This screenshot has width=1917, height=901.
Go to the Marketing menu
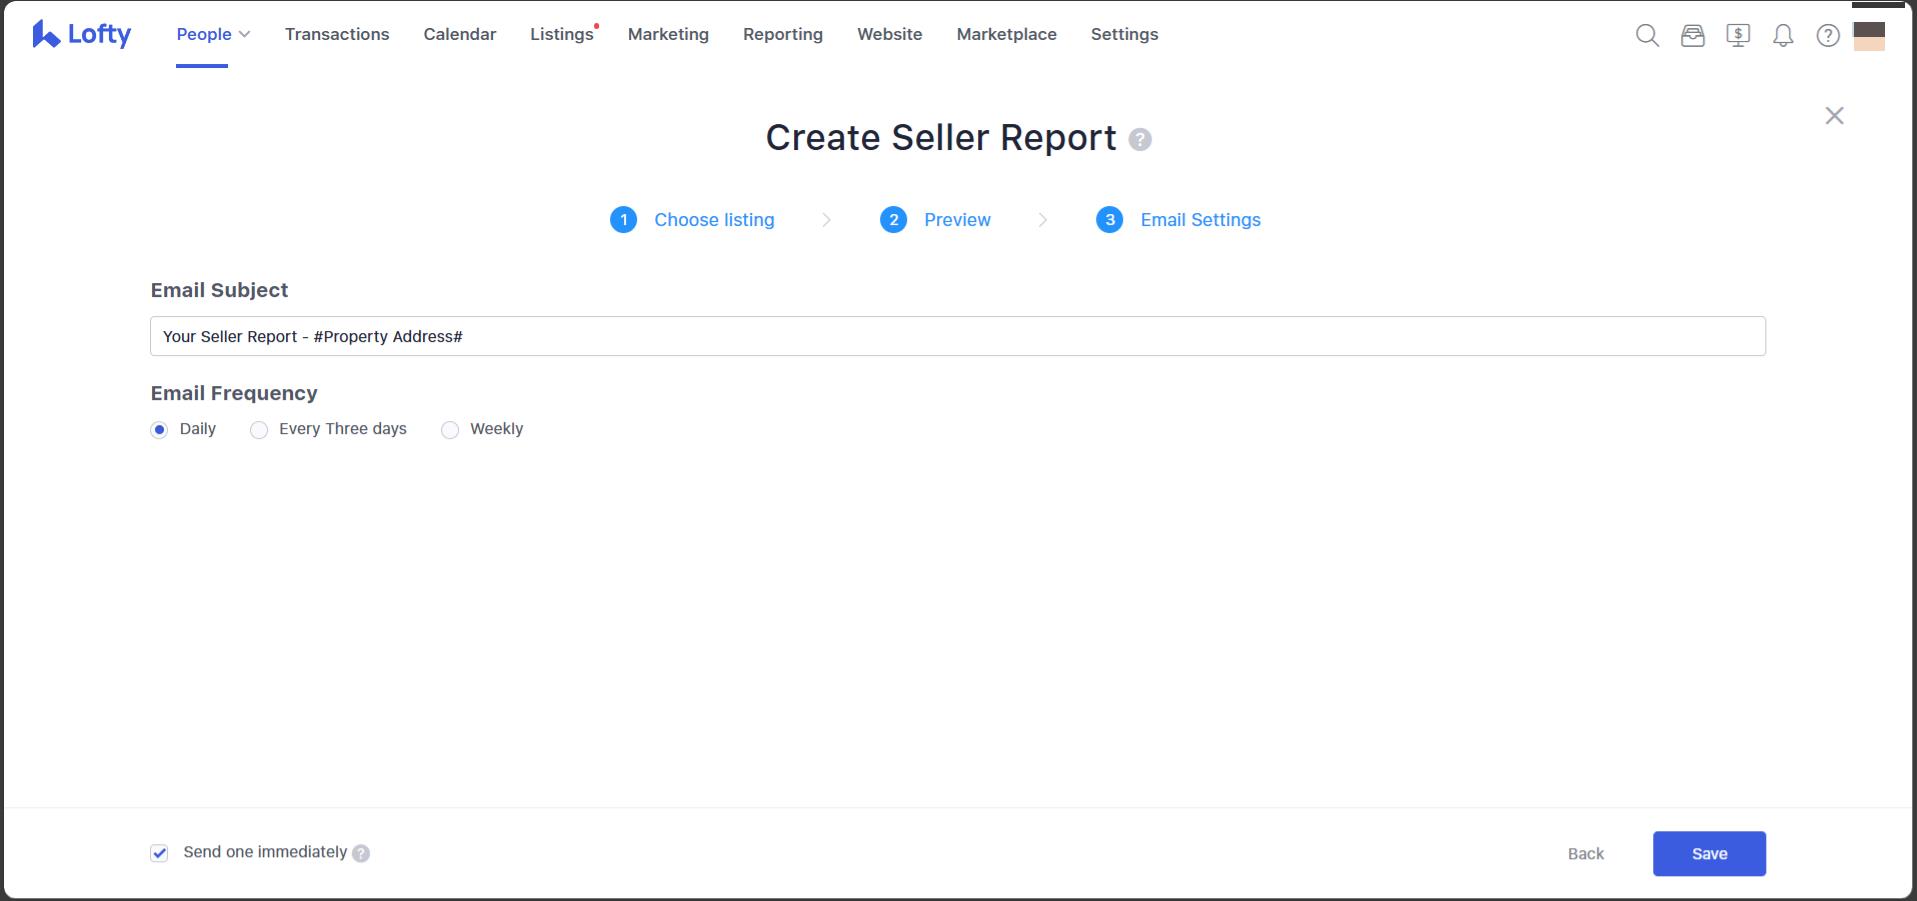(x=668, y=34)
